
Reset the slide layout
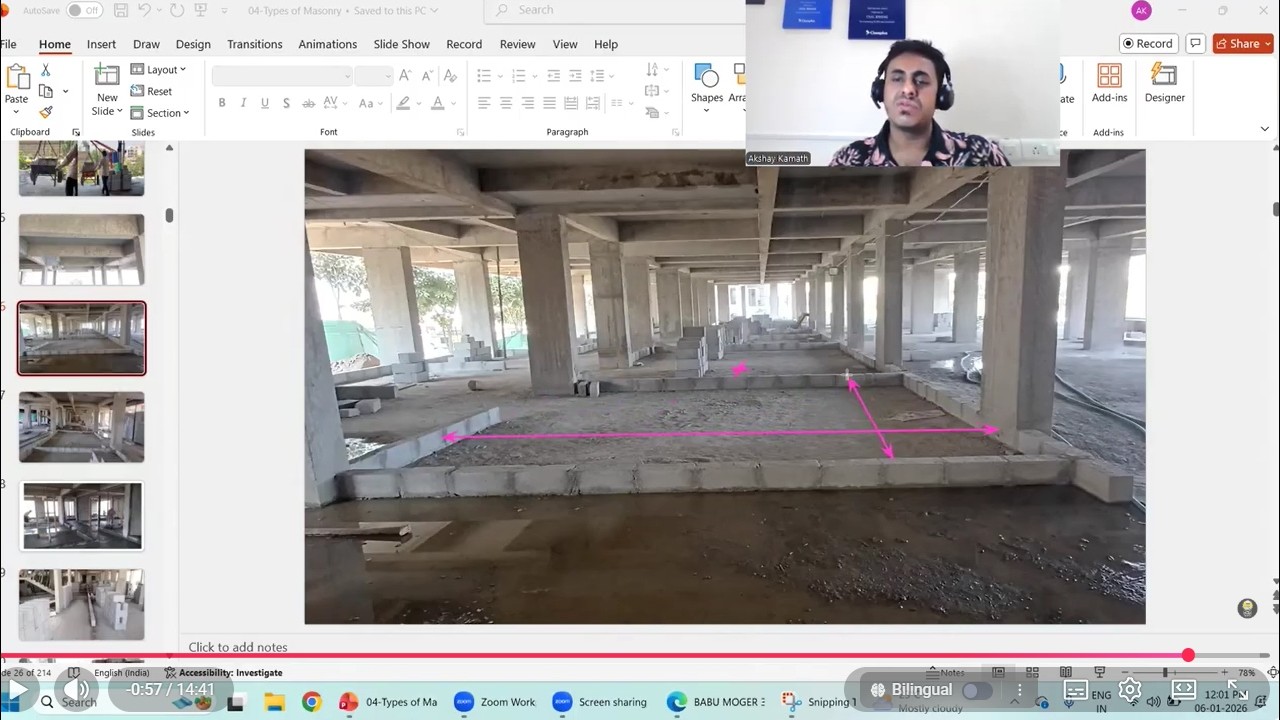[x=151, y=91]
